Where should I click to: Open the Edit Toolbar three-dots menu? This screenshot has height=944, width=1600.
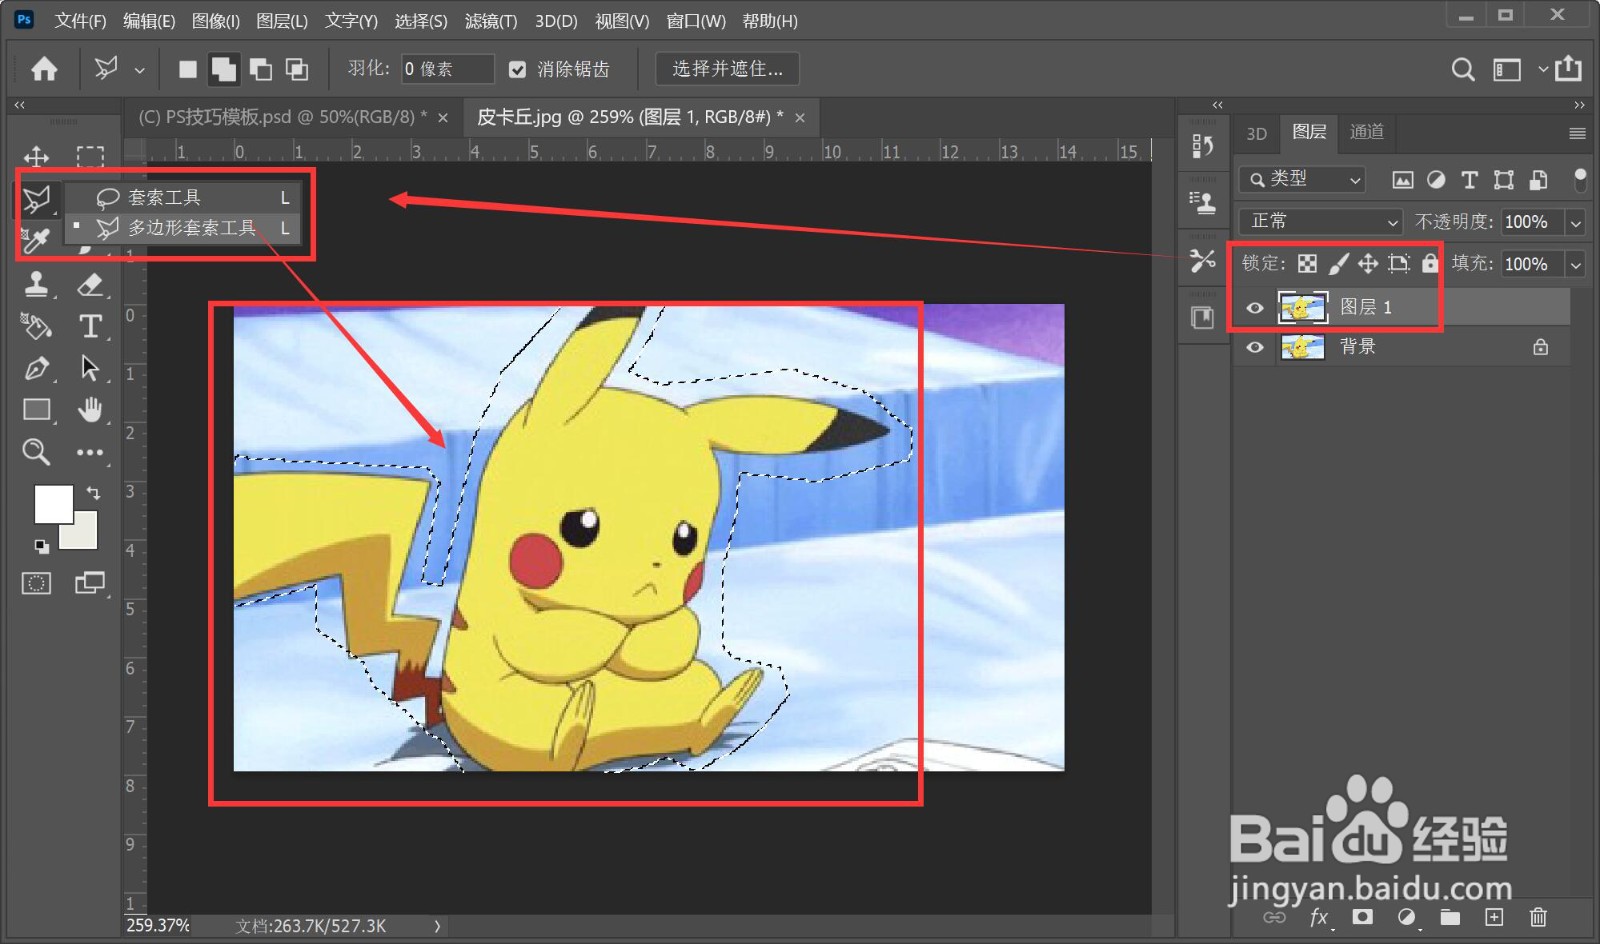[90, 452]
